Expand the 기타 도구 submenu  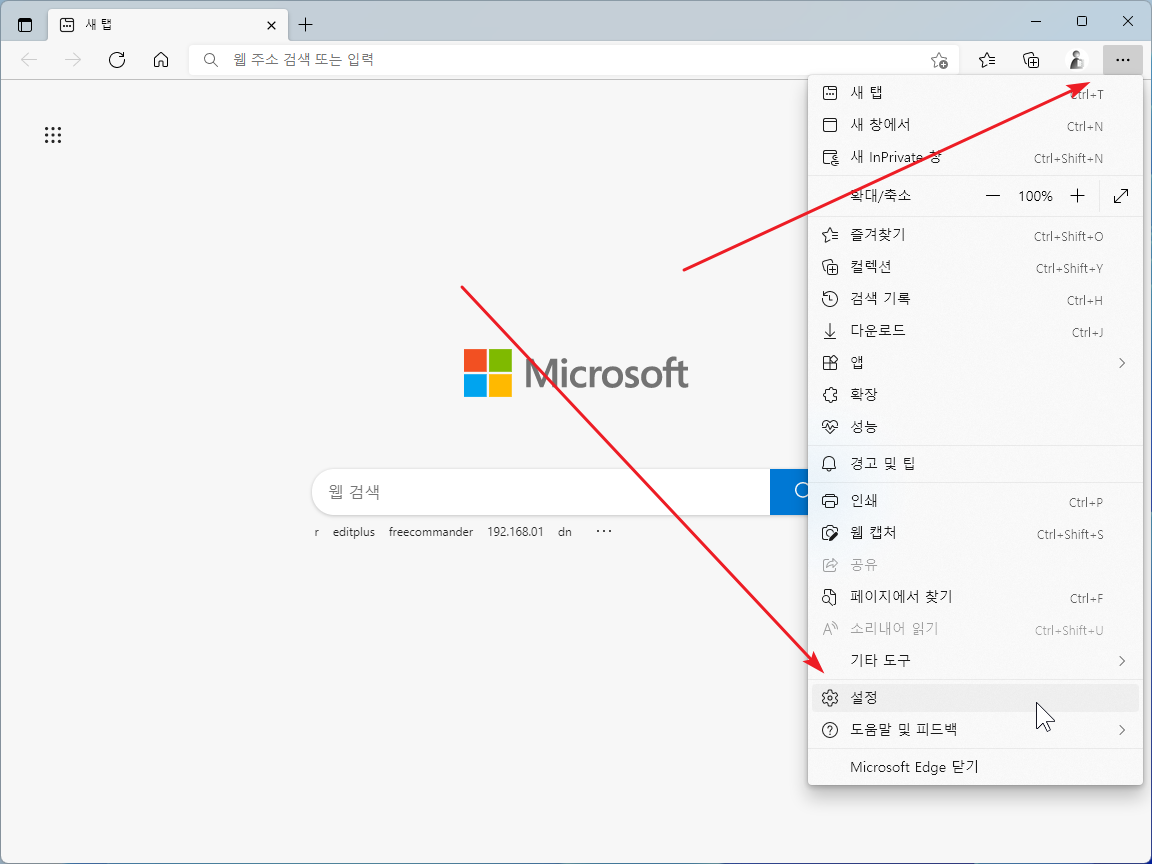coord(975,661)
